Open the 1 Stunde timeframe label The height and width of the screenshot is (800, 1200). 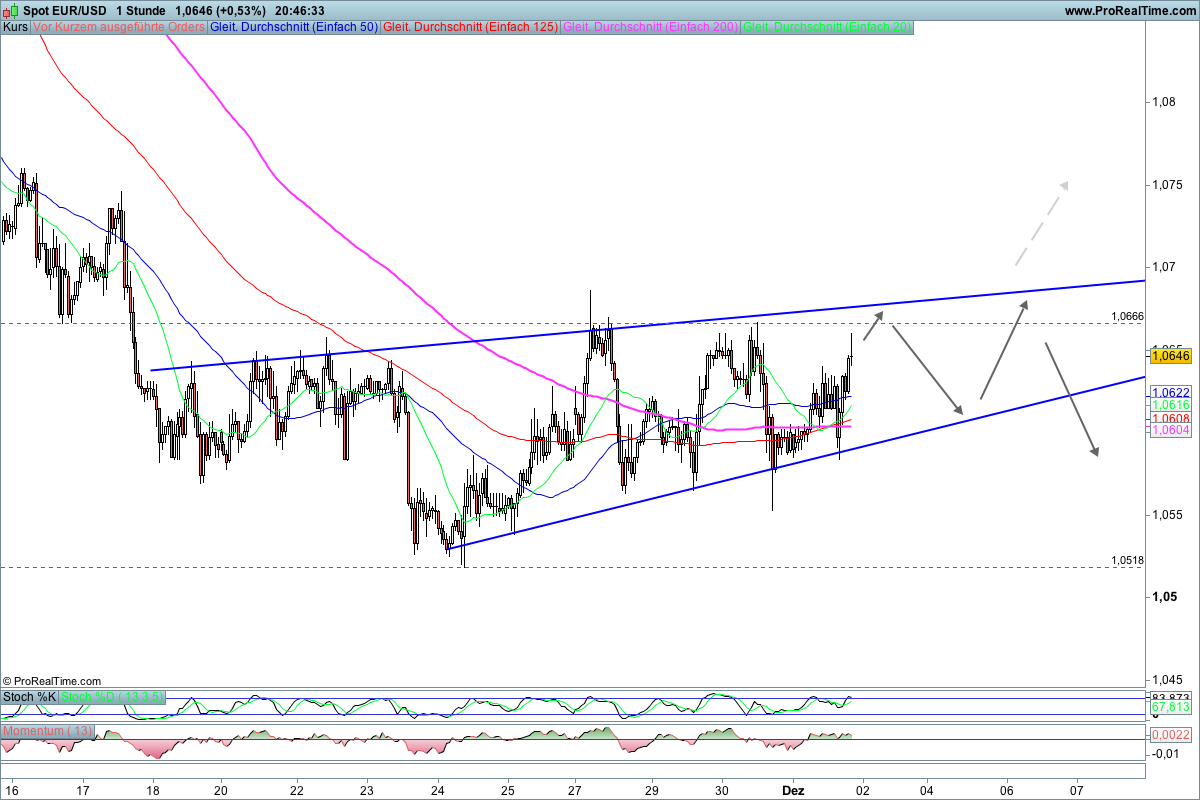[x=141, y=10]
